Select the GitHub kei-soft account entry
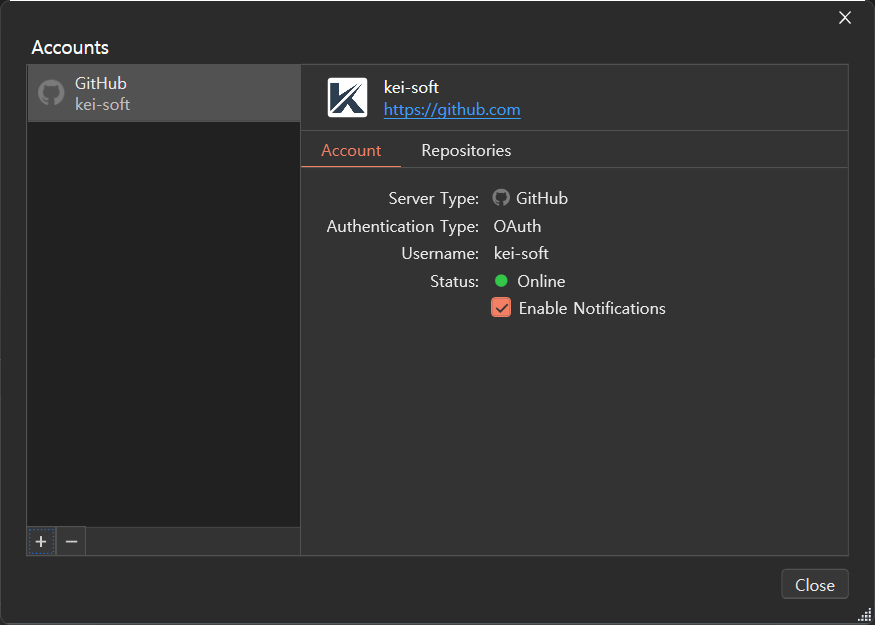This screenshot has width=875, height=625. coord(164,93)
